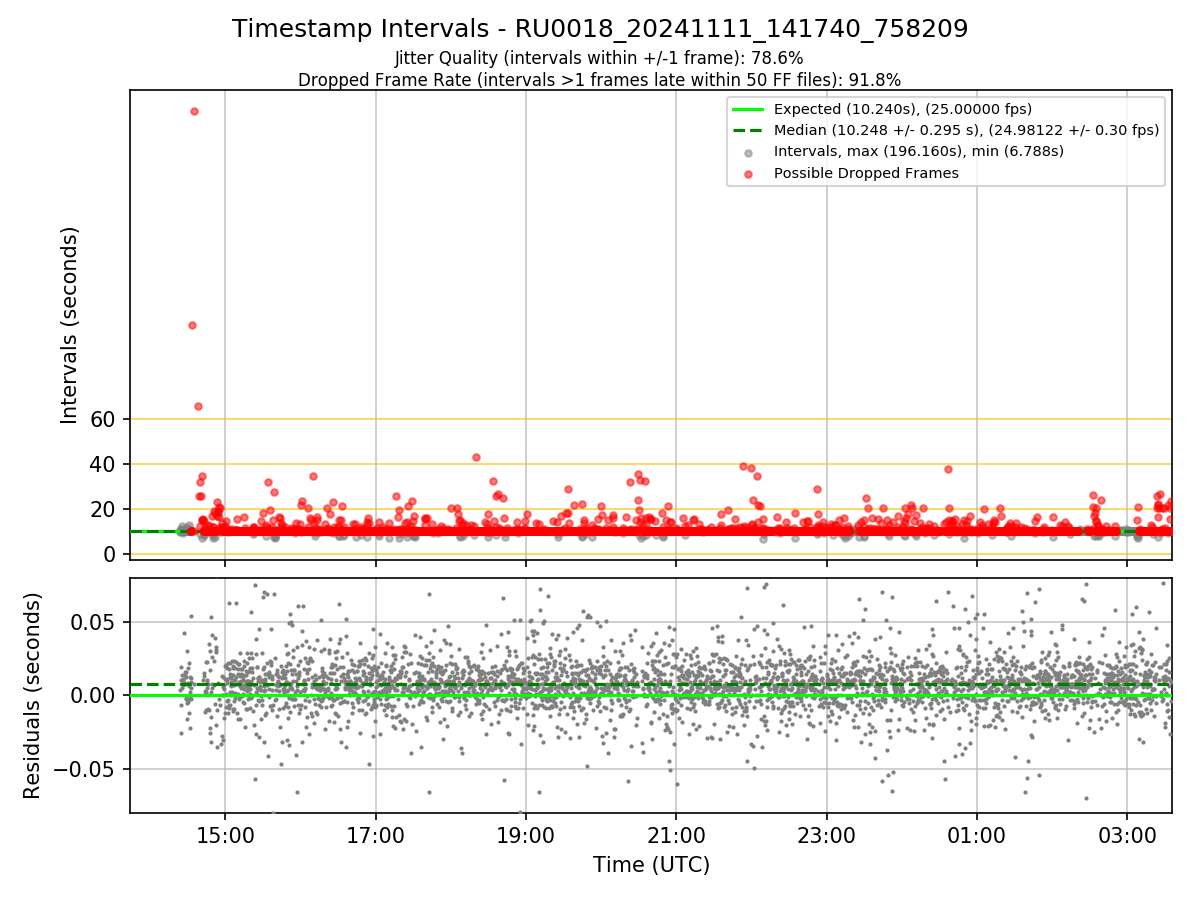Click the 'Intervals (seconds)' y-axis label

tap(70, 324)
